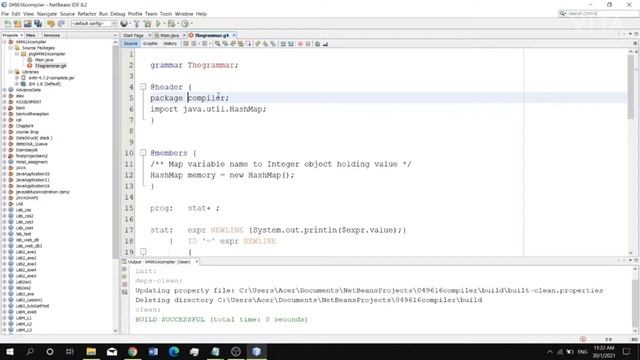Click the Graphic view button
640x360 pixels.
[150, 44]
